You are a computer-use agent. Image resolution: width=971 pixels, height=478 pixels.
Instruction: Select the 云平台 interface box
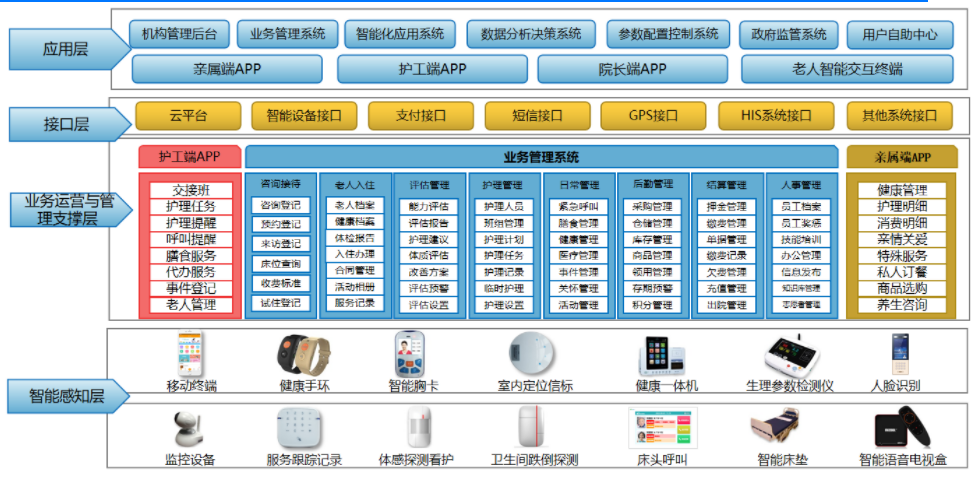[x=187, y=115]
